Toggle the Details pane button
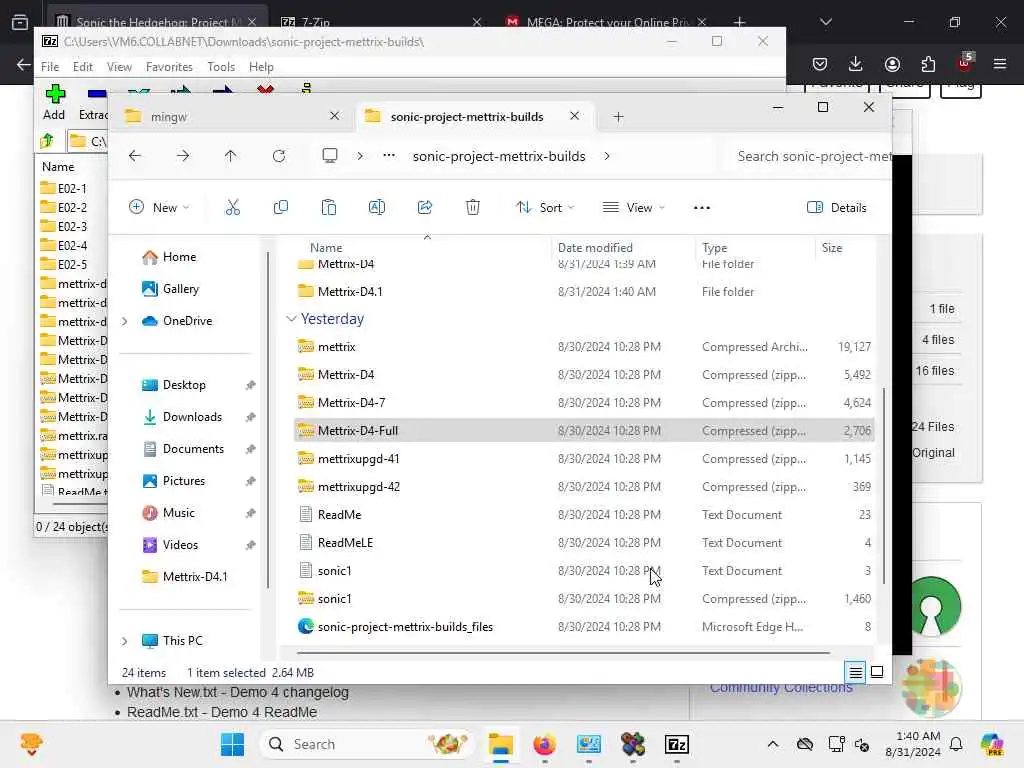The image size is (1024, 768). 837,208
